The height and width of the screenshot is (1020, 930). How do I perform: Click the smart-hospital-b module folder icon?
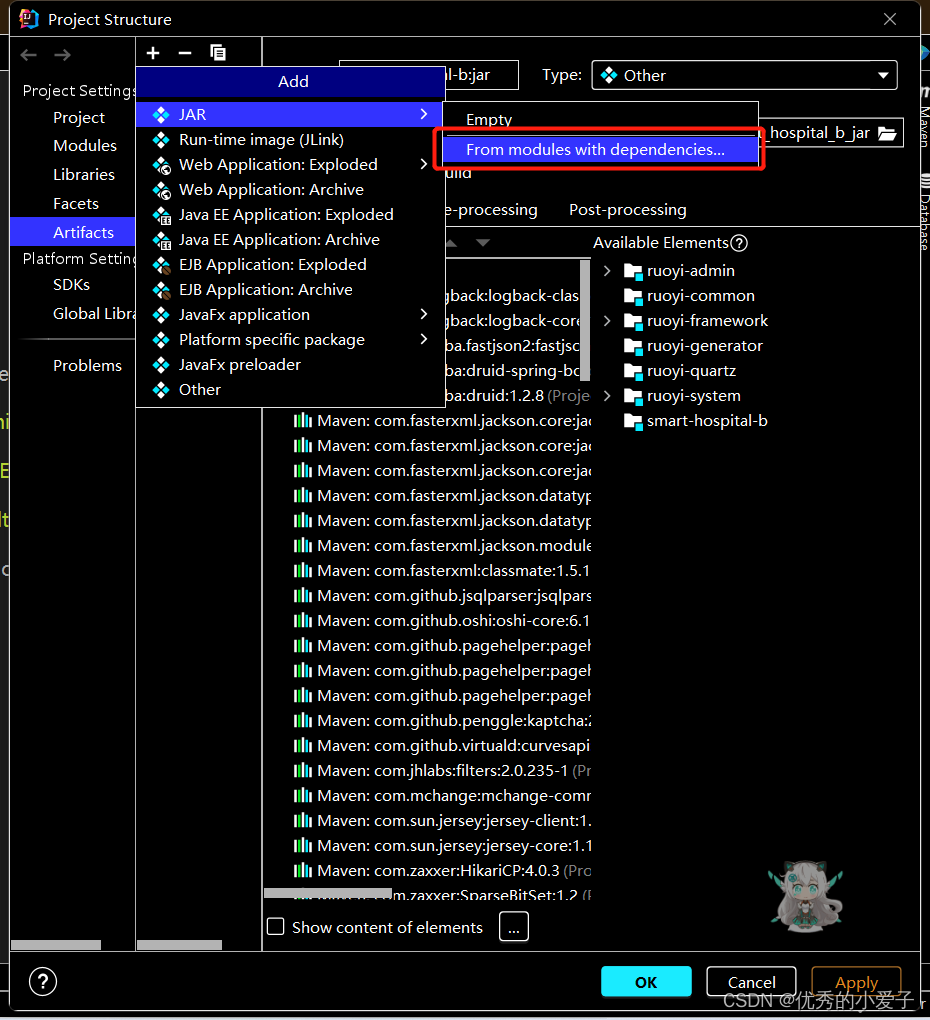point(633,421)
